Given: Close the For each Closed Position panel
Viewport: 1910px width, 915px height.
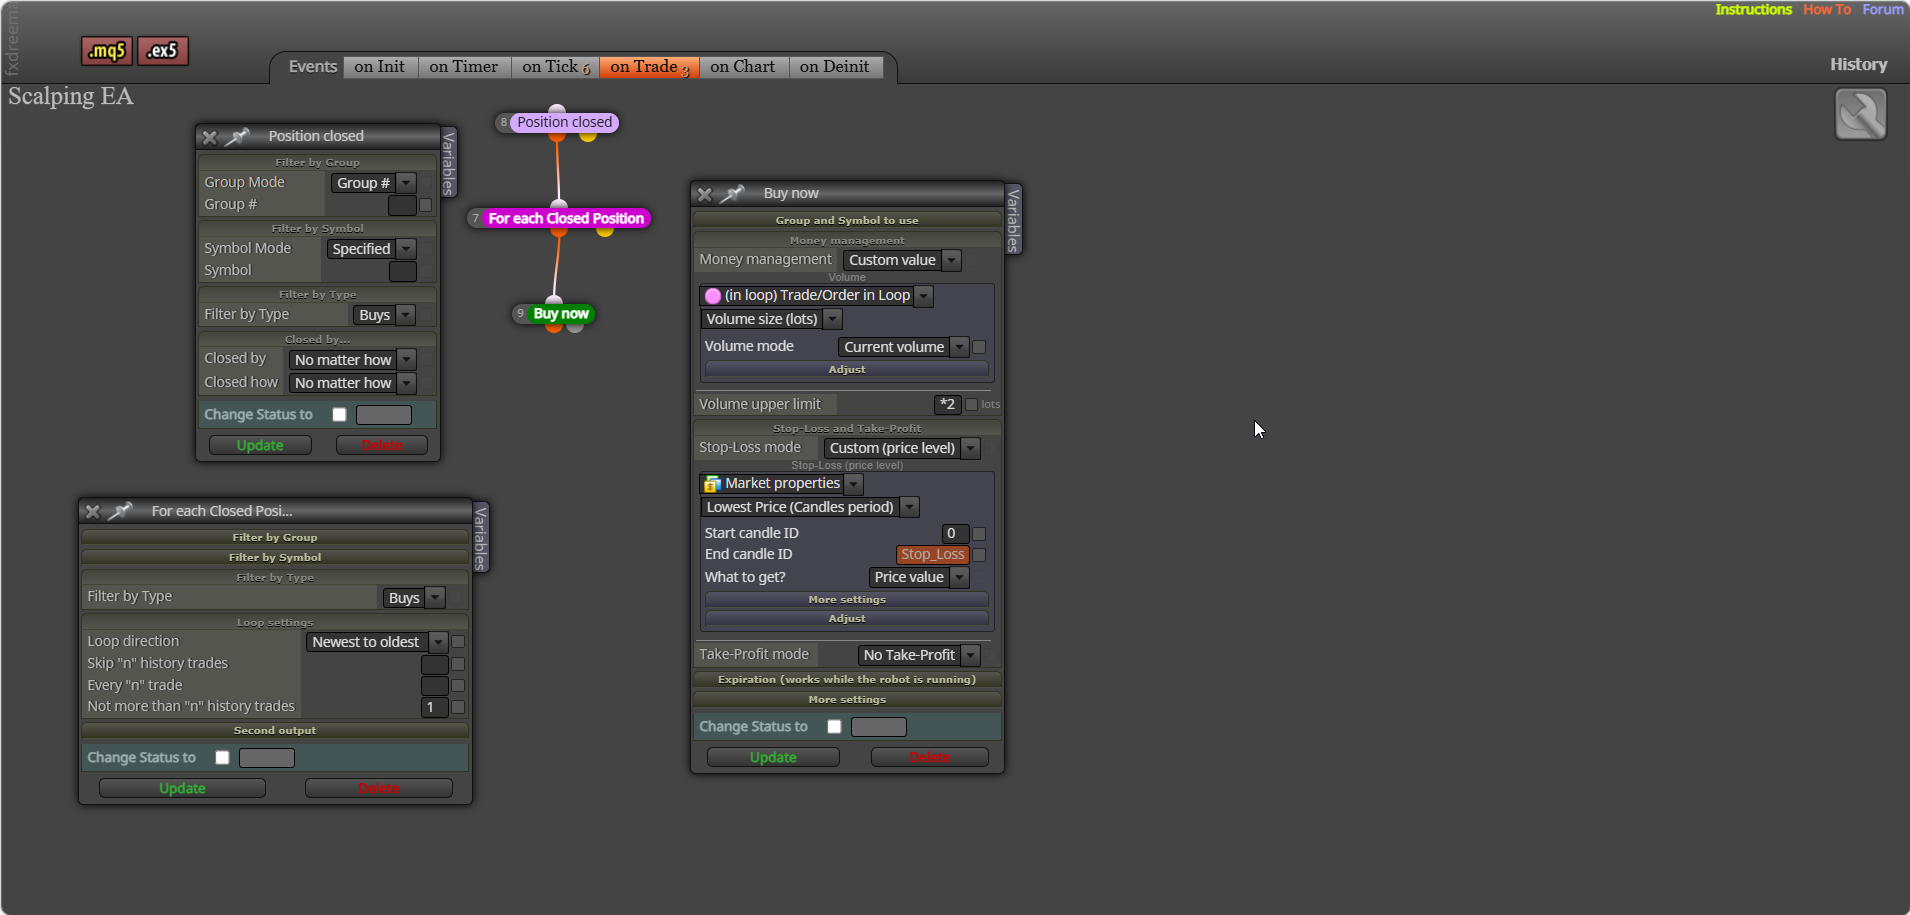Looking at the screenshot, I should coord(92,511).
